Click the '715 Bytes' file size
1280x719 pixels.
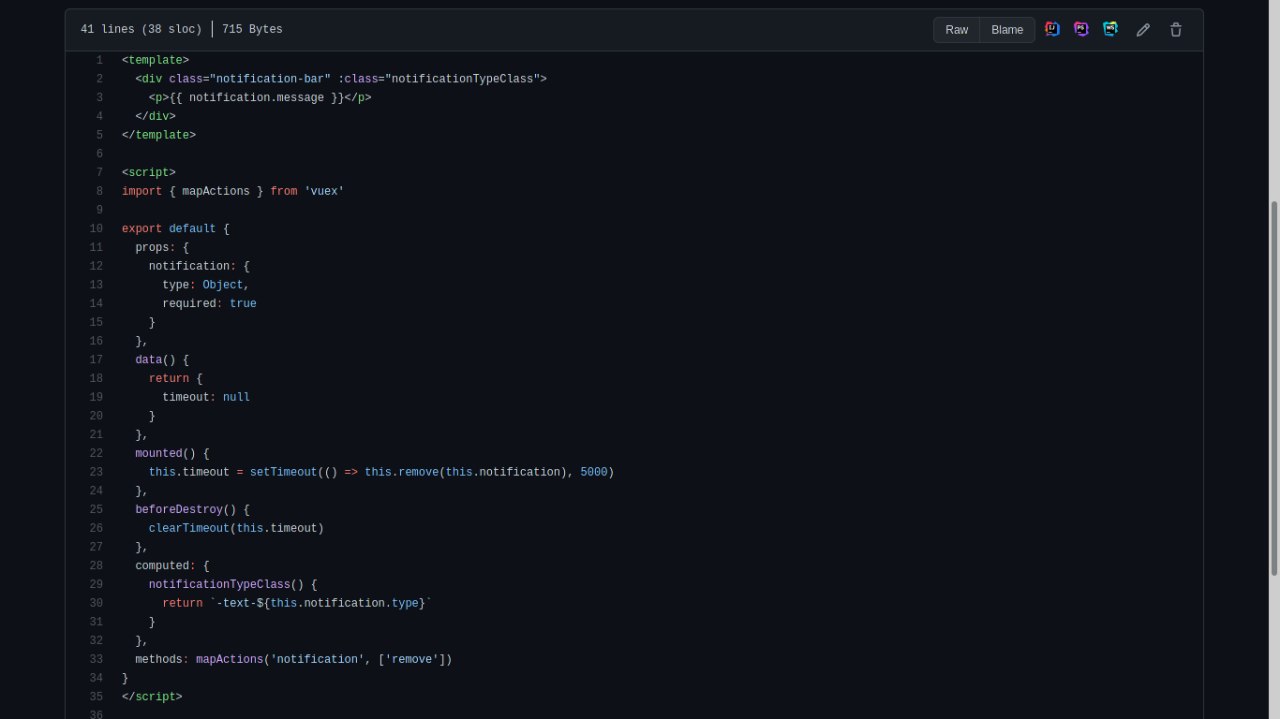tap(252, 30)
